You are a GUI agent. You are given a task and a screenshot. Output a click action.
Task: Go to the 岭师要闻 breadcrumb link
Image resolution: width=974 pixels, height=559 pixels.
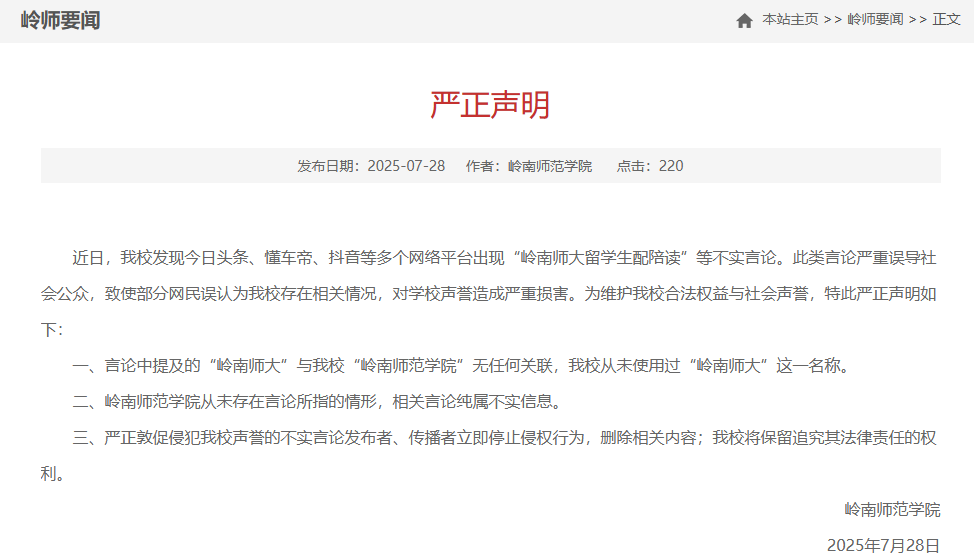tap(875, 20)
